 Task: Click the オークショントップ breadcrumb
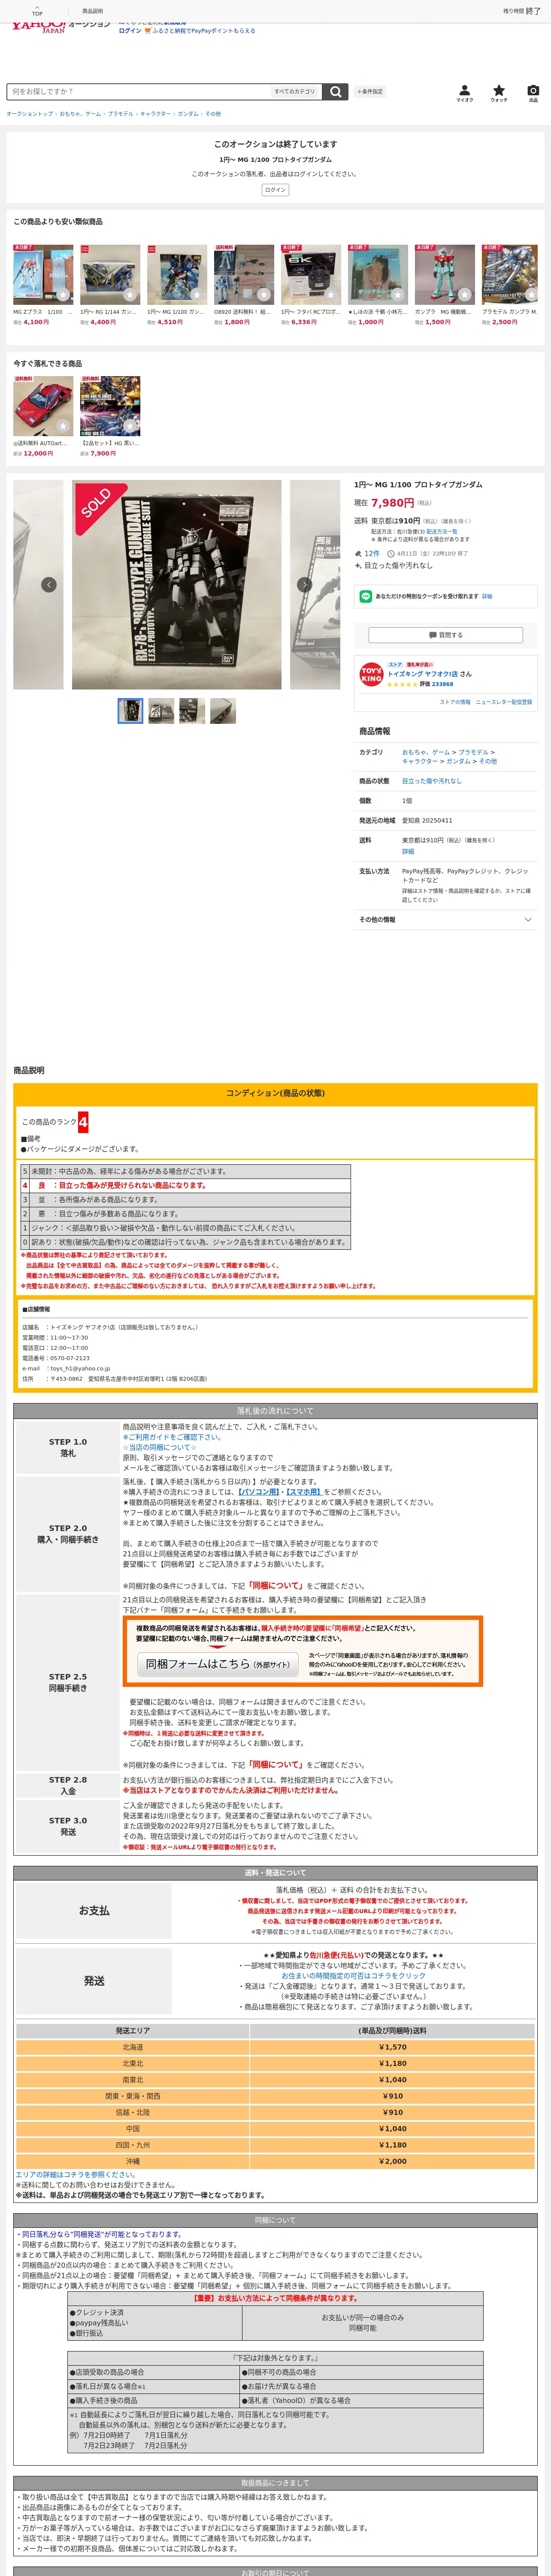(30, 114)
